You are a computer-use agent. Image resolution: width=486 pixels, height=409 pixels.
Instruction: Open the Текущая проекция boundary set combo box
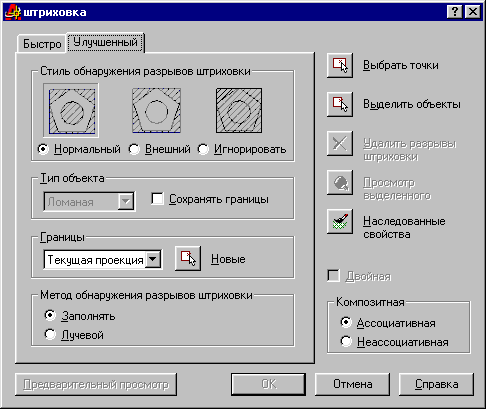coord(103,260)
